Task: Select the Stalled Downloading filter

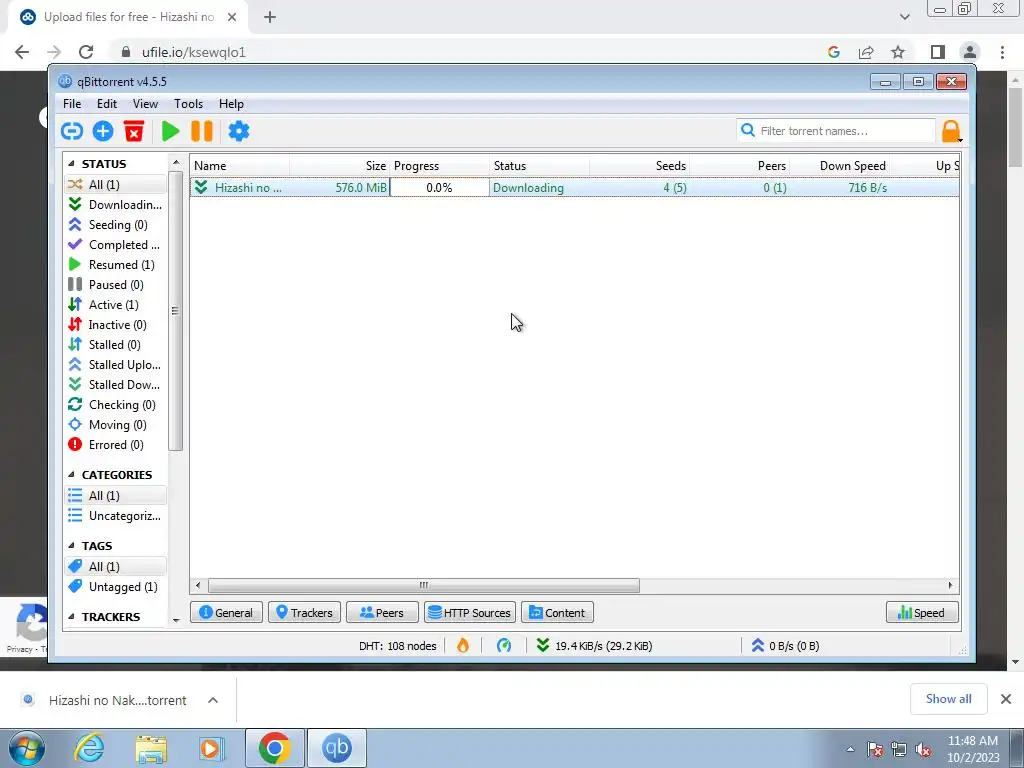Action: point(116,385)
